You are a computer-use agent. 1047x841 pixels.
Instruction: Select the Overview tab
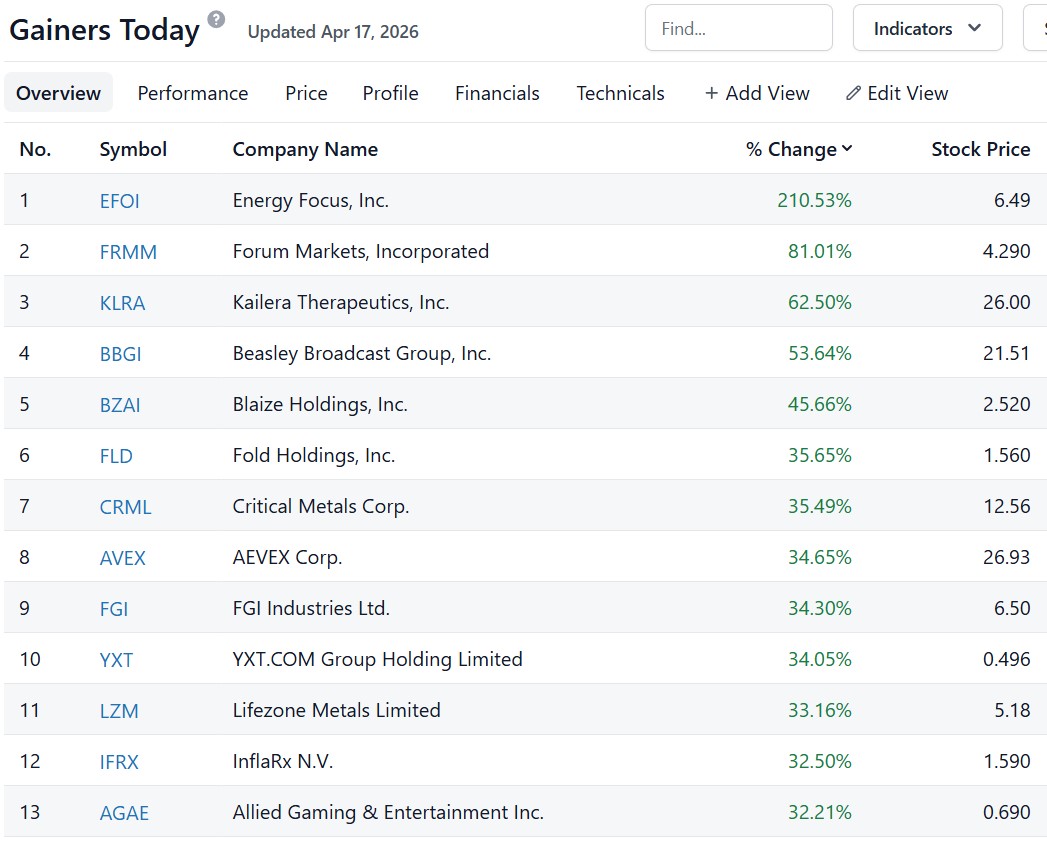[58, 93]
